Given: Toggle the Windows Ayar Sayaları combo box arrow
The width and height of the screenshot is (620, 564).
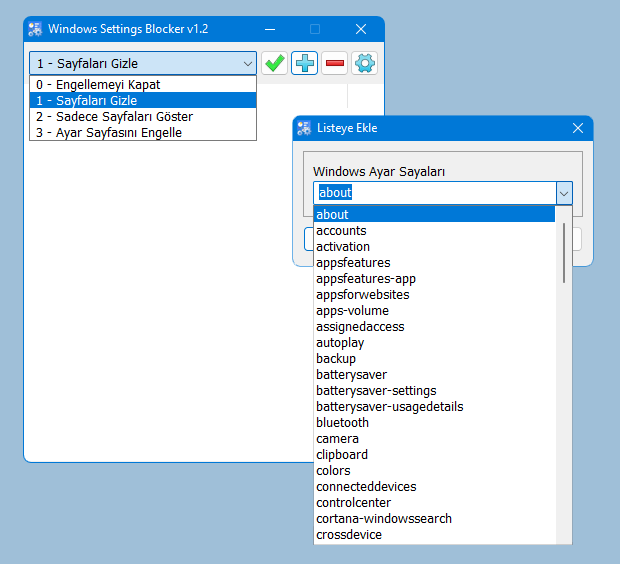Looking at the screenshot, I should [564, 193].
